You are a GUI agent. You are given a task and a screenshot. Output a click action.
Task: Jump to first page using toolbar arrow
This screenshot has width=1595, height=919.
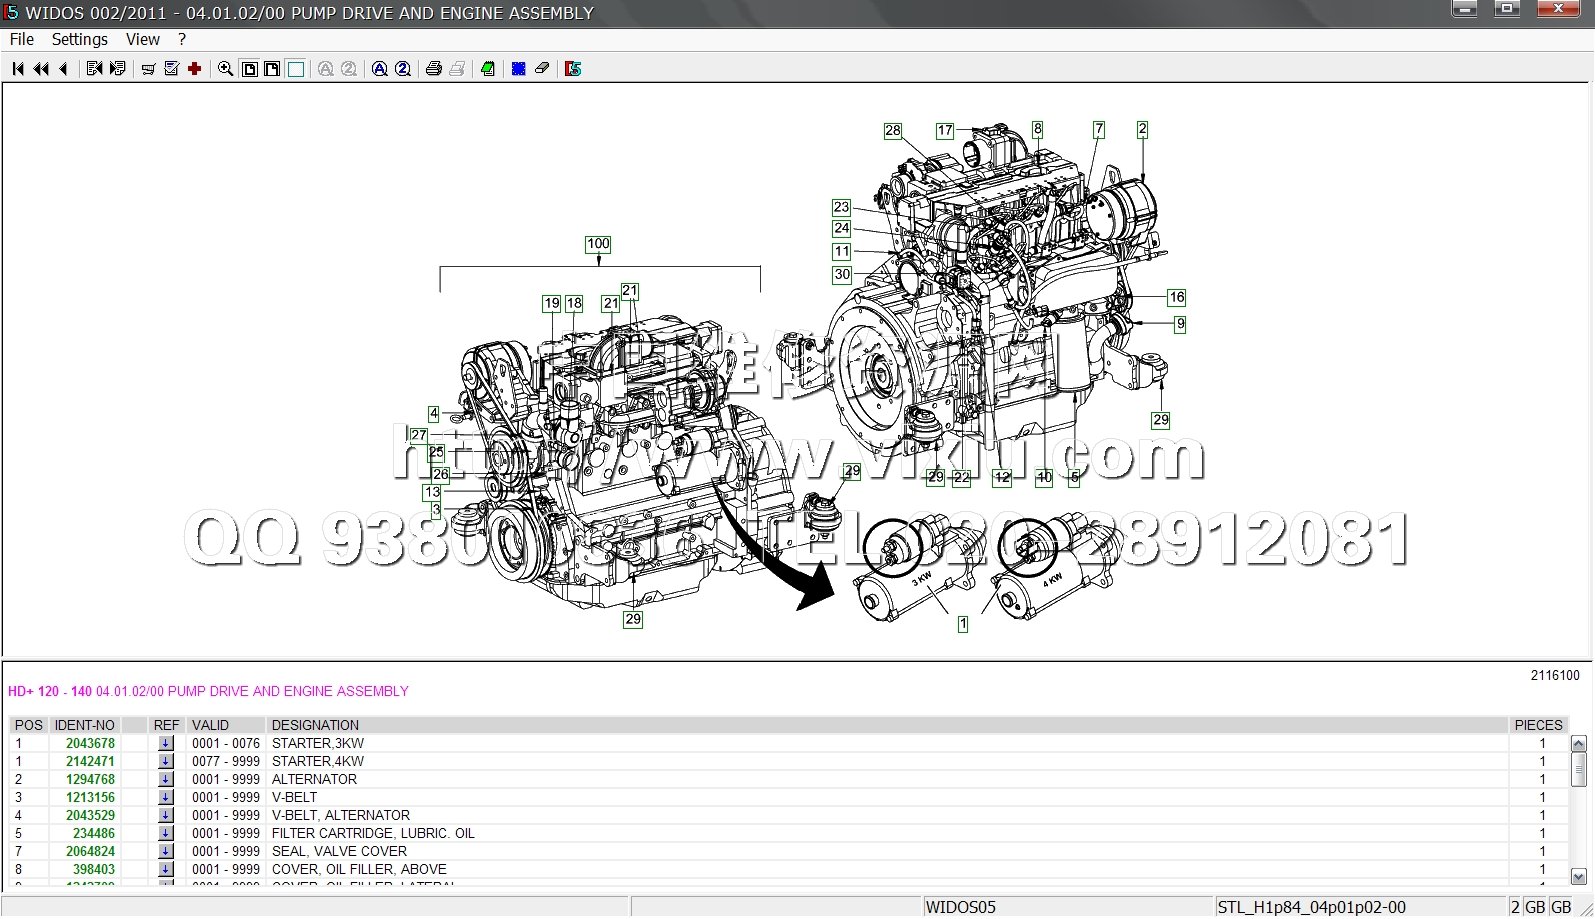click(18, 69)
